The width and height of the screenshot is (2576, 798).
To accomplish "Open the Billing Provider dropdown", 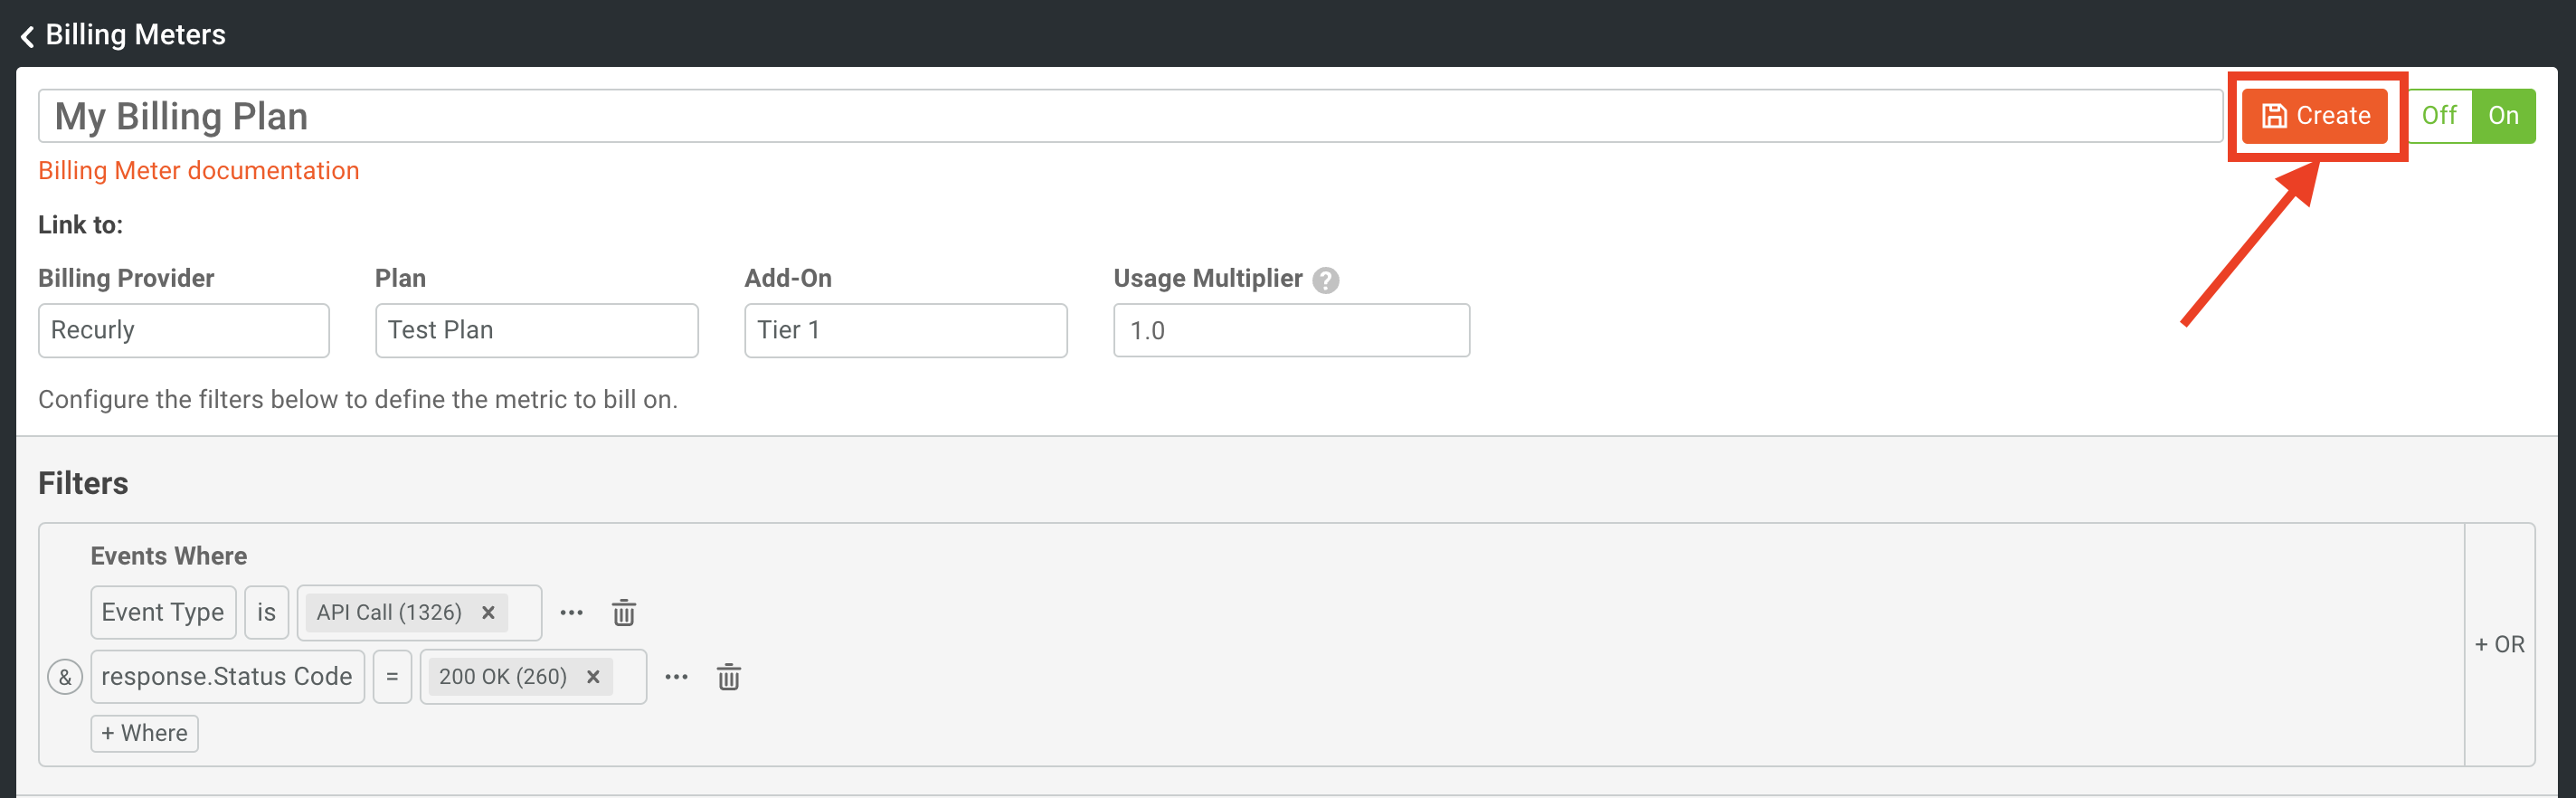I will click(x=183, y=330).
